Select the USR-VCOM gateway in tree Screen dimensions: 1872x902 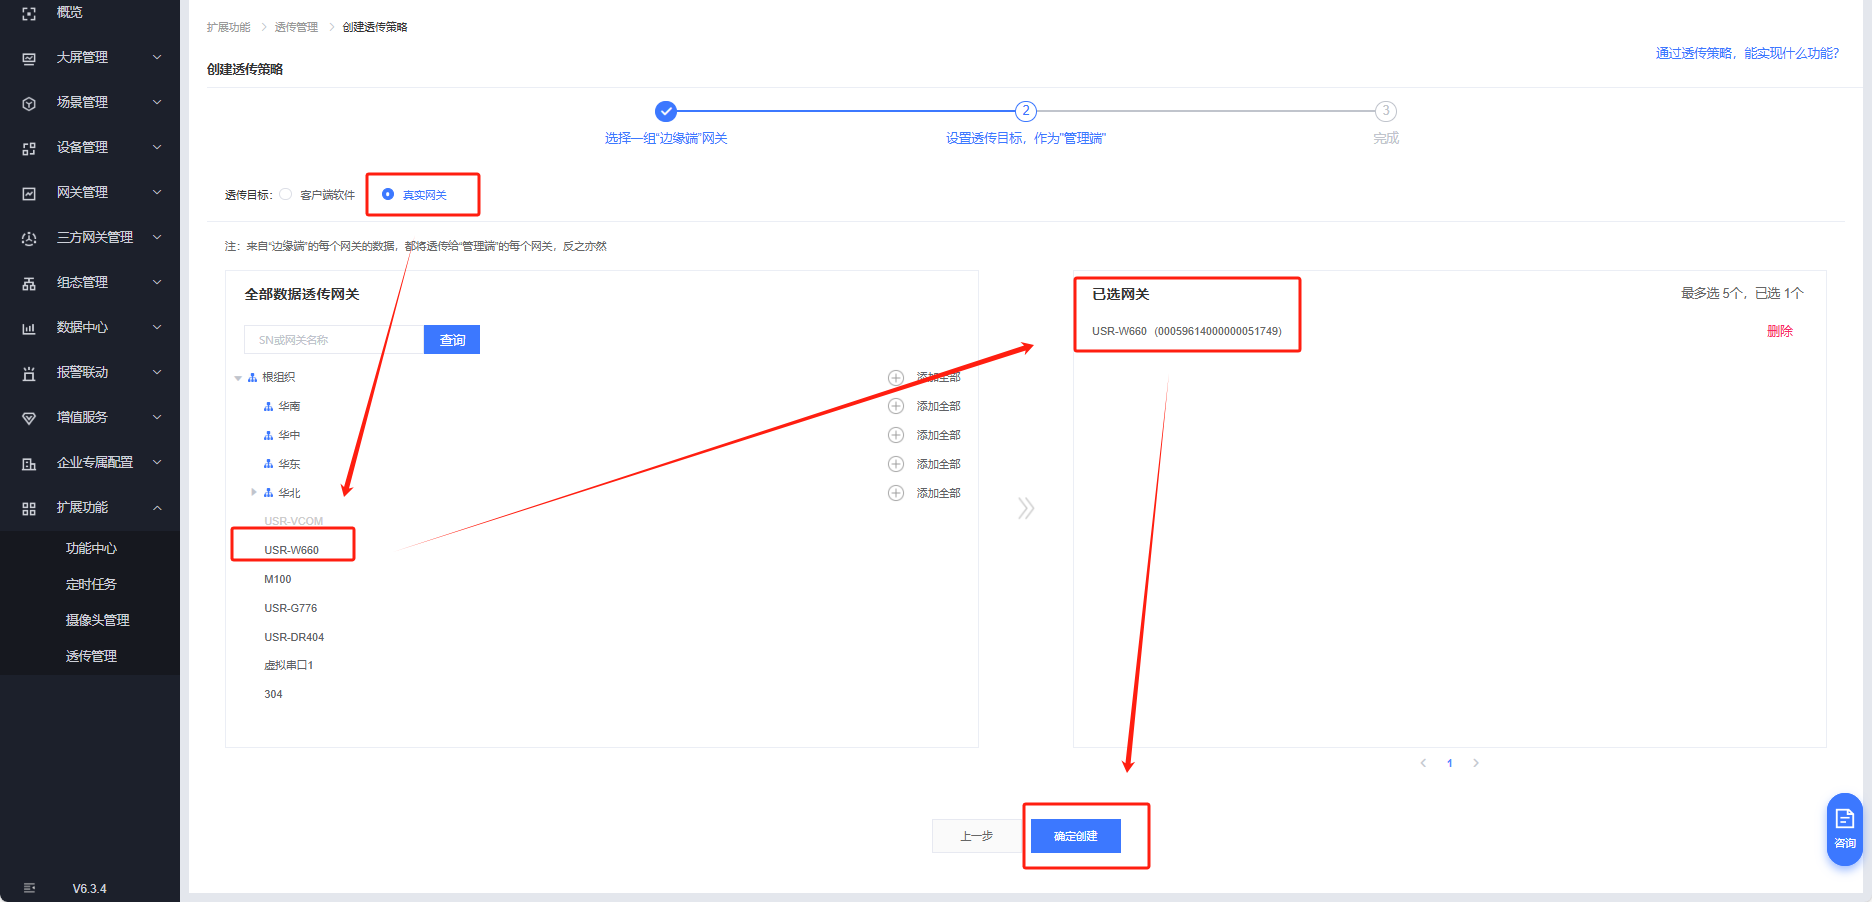[x=294, y=521]
